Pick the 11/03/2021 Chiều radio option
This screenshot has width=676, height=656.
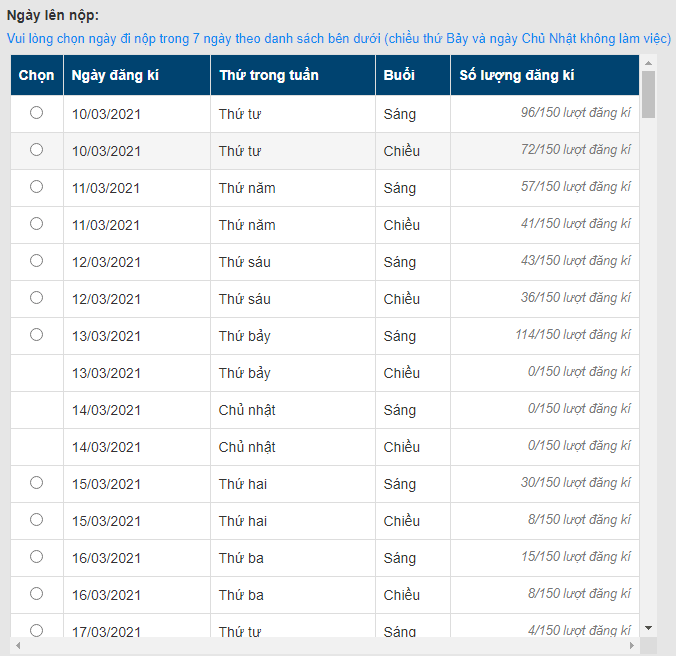[x=37, y=224]
